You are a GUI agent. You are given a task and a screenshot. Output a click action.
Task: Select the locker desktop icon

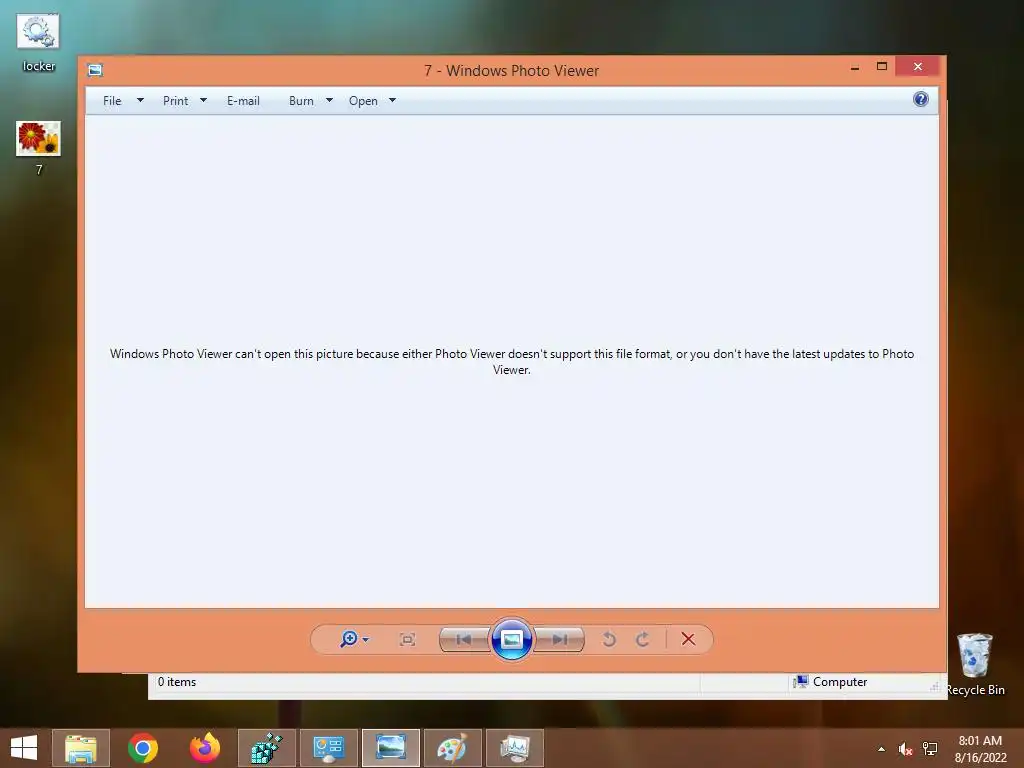click(x=39, y=43)
